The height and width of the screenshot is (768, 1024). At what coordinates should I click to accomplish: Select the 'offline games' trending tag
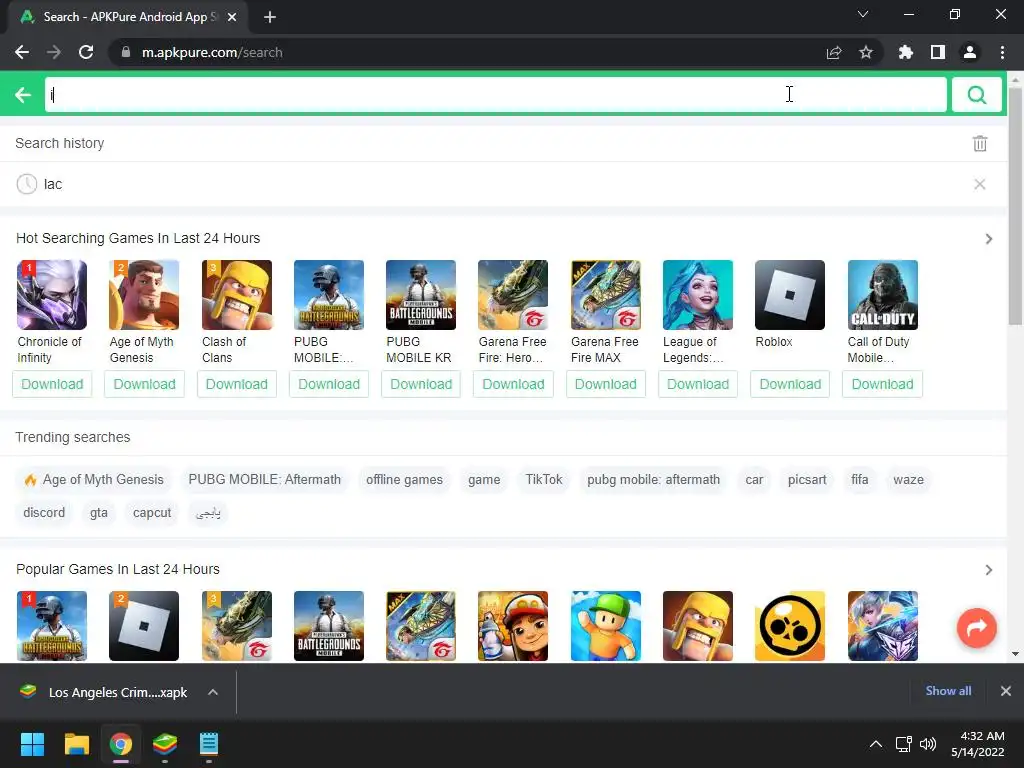coord(404,480)
